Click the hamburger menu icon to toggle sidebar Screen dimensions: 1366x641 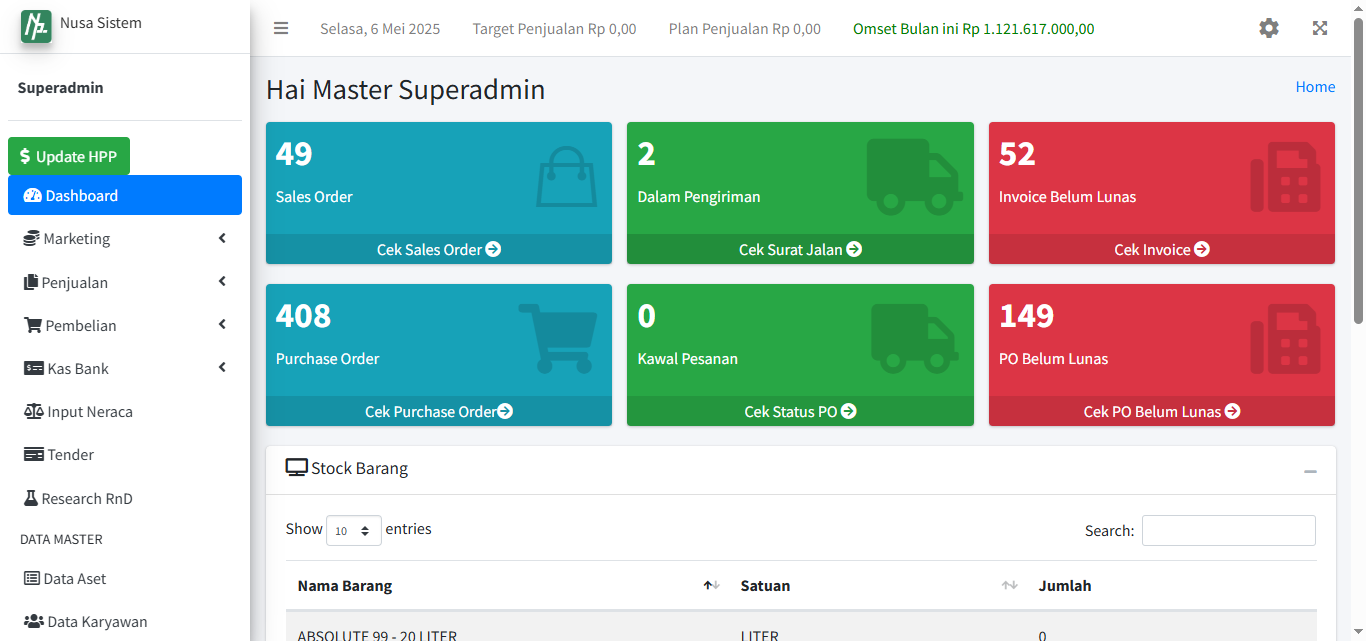[x=281, y=29]
